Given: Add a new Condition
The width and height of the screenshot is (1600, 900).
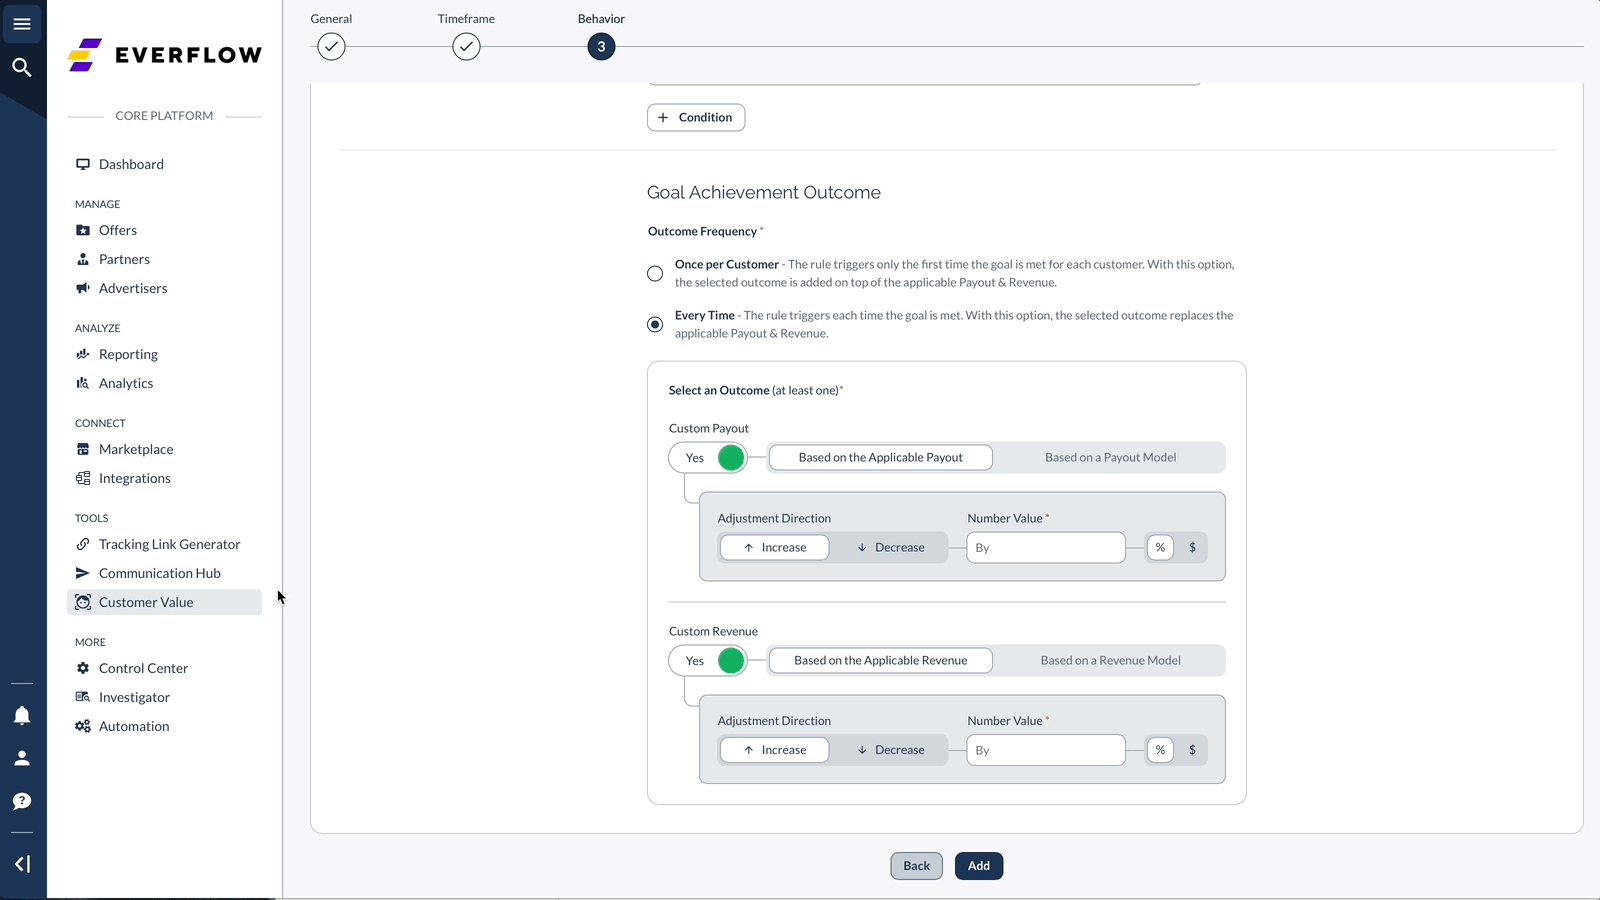Looking at the screenshot, I should tap(696, 117).
